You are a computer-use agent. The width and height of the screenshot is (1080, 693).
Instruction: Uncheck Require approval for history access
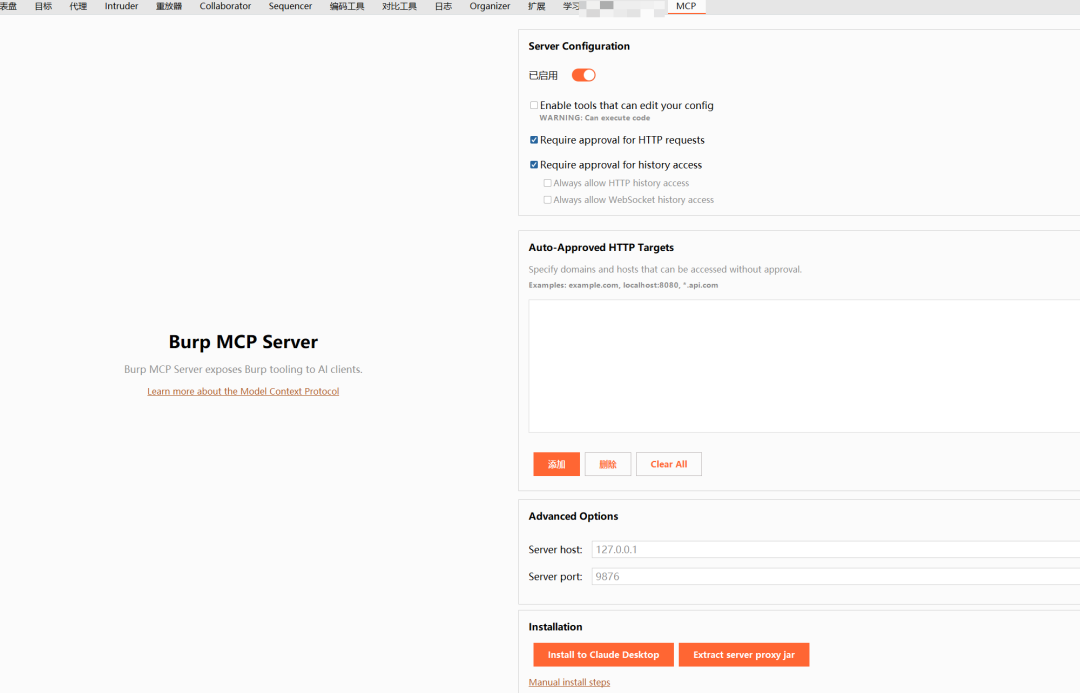[x=534, y=165]
